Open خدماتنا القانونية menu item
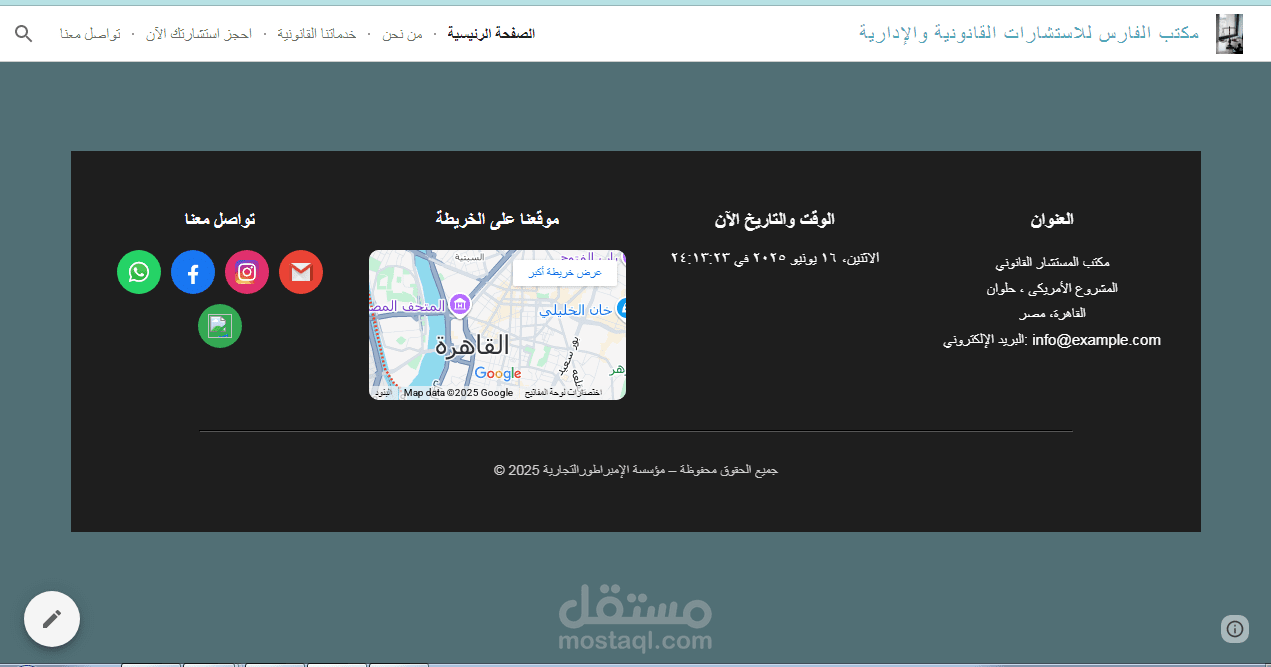The height and width of the screenshot is (667, 1271). click(316, 34)
